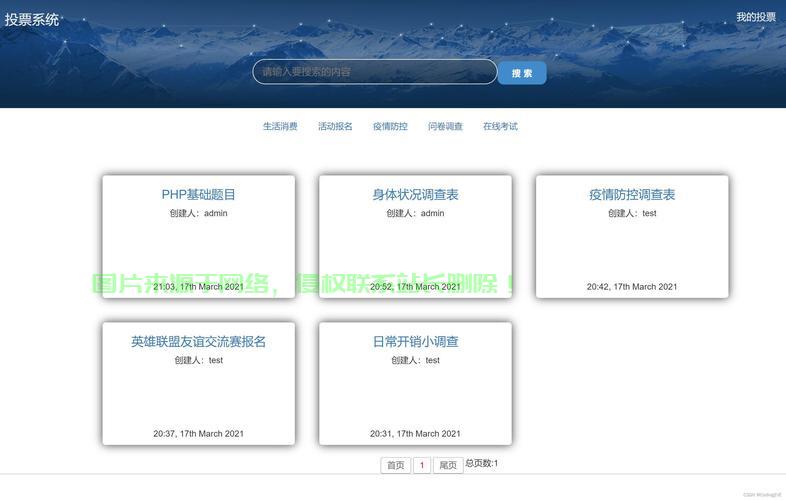Open the 疫情防控调查表 poll
The width and height of the screenshot is (786, 500).
pos(632,195)
